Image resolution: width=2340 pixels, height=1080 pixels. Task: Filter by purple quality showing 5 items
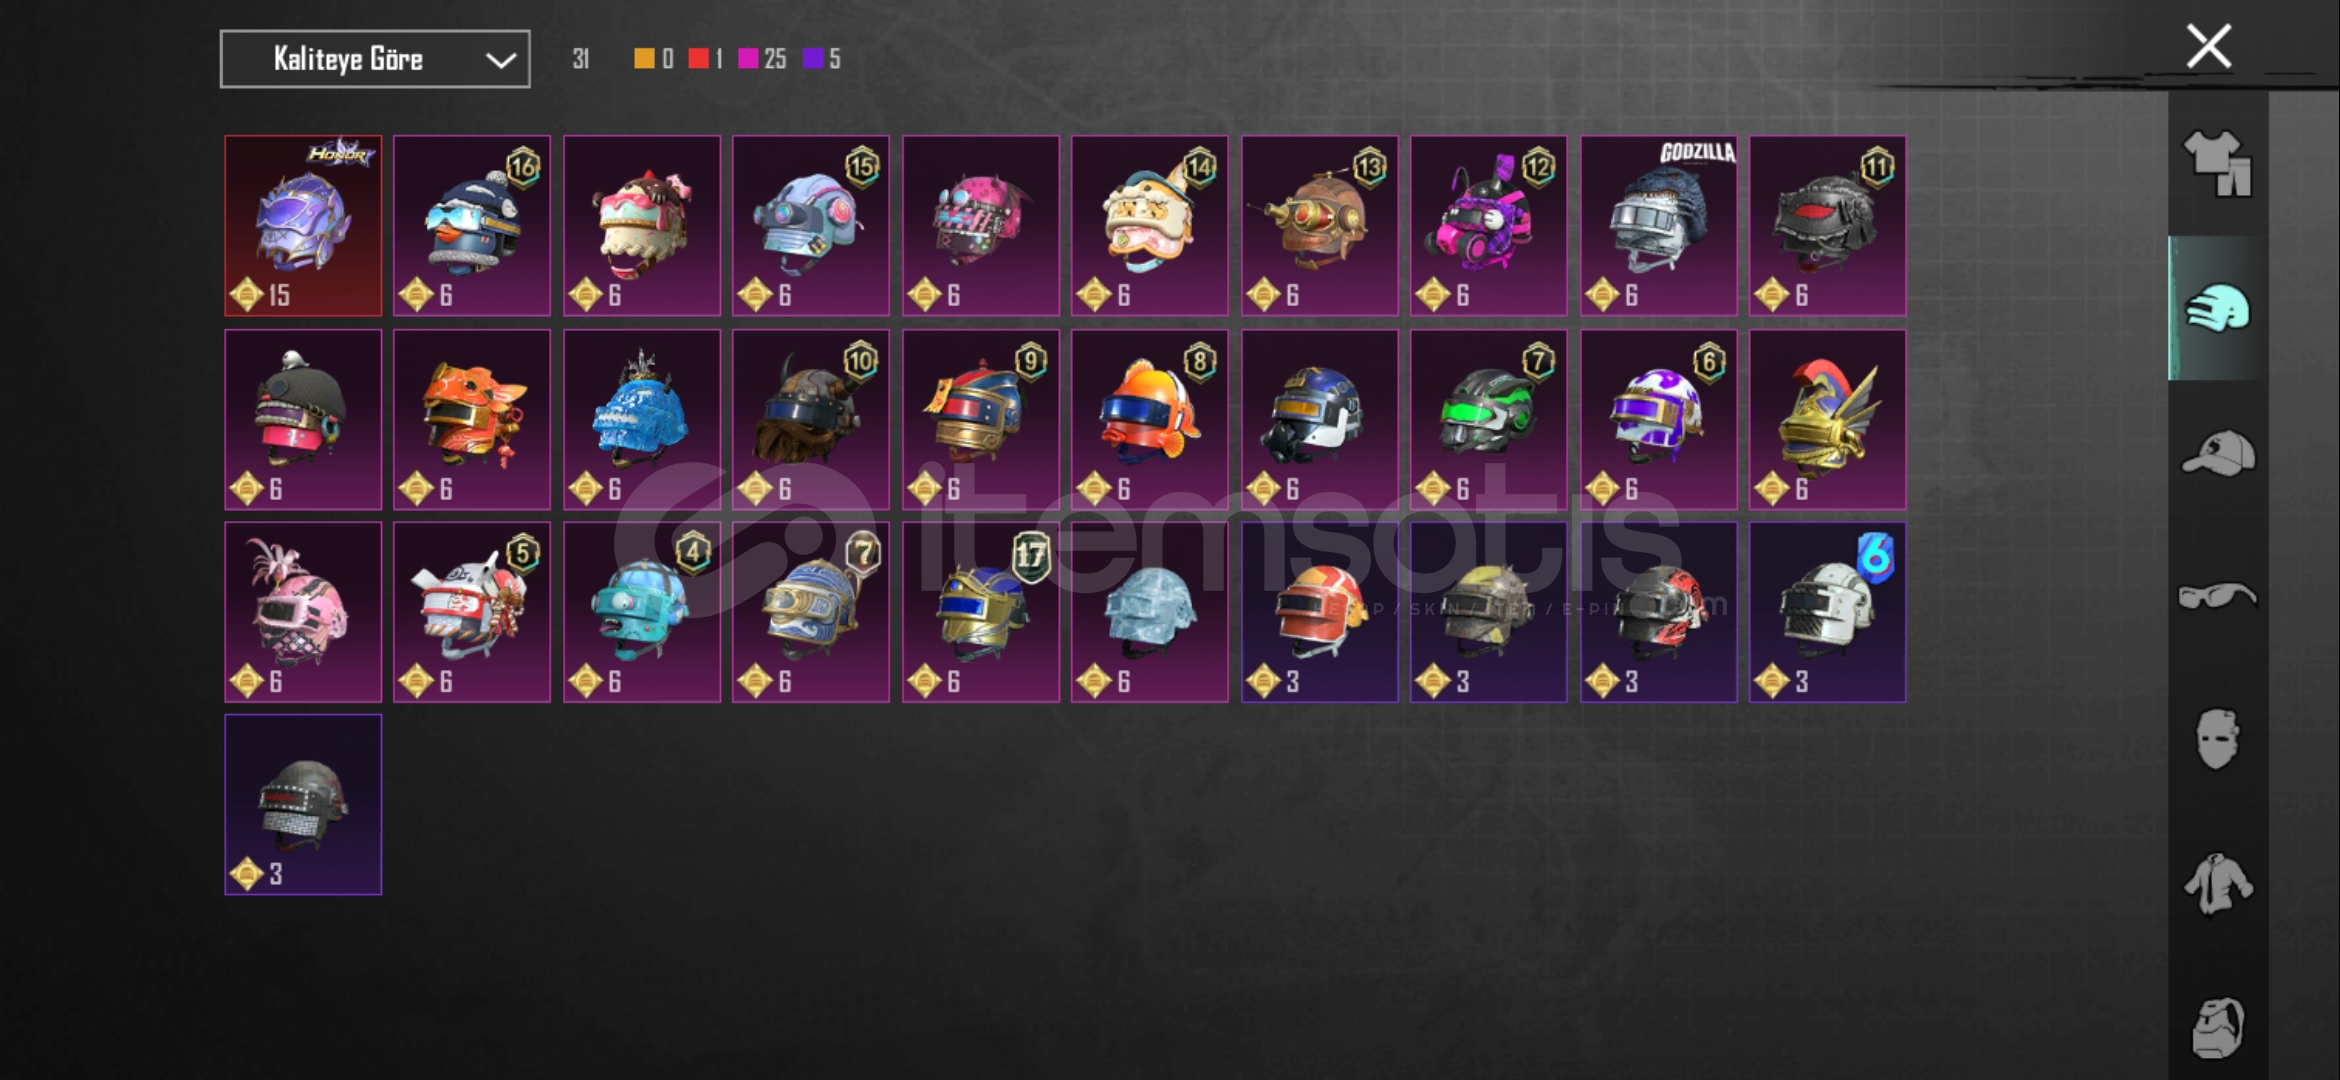pos(822,59)
